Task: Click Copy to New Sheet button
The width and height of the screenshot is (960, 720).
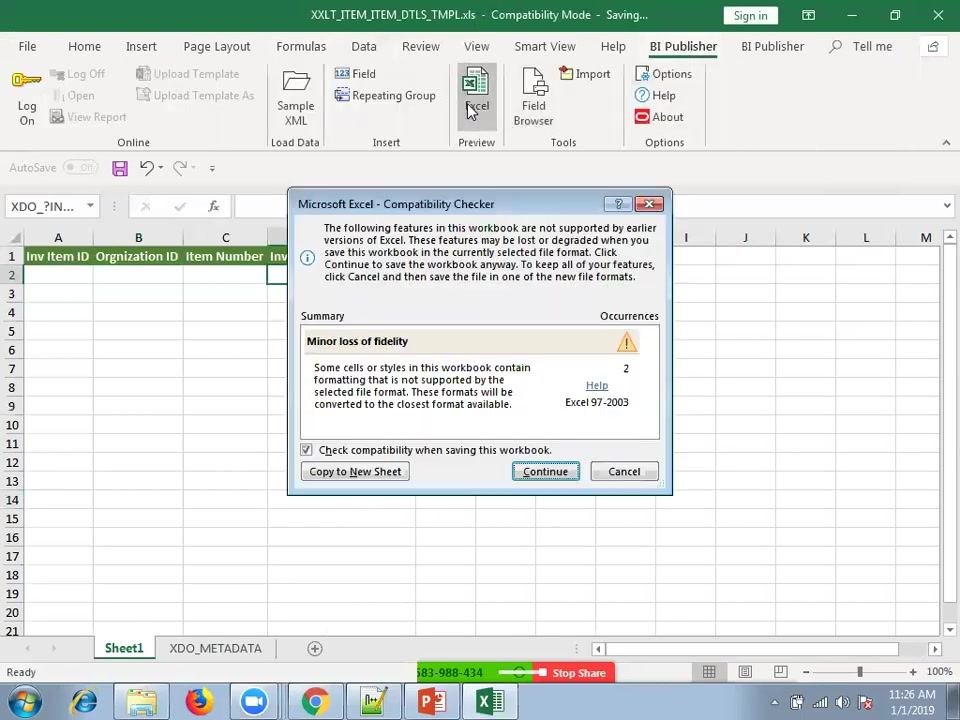Action: click(x=355, y=471)
